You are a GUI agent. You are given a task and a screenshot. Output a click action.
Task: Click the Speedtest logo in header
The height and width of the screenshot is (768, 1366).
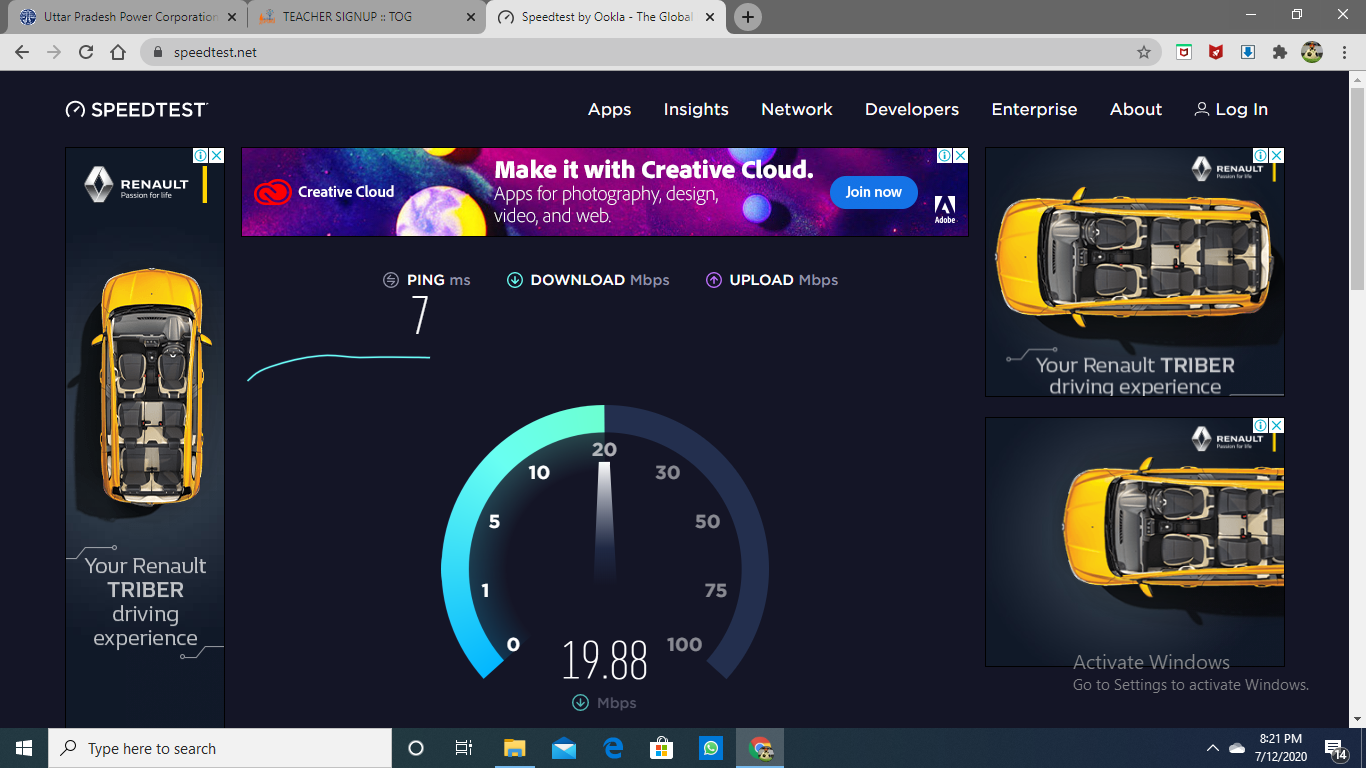[137, 110]
